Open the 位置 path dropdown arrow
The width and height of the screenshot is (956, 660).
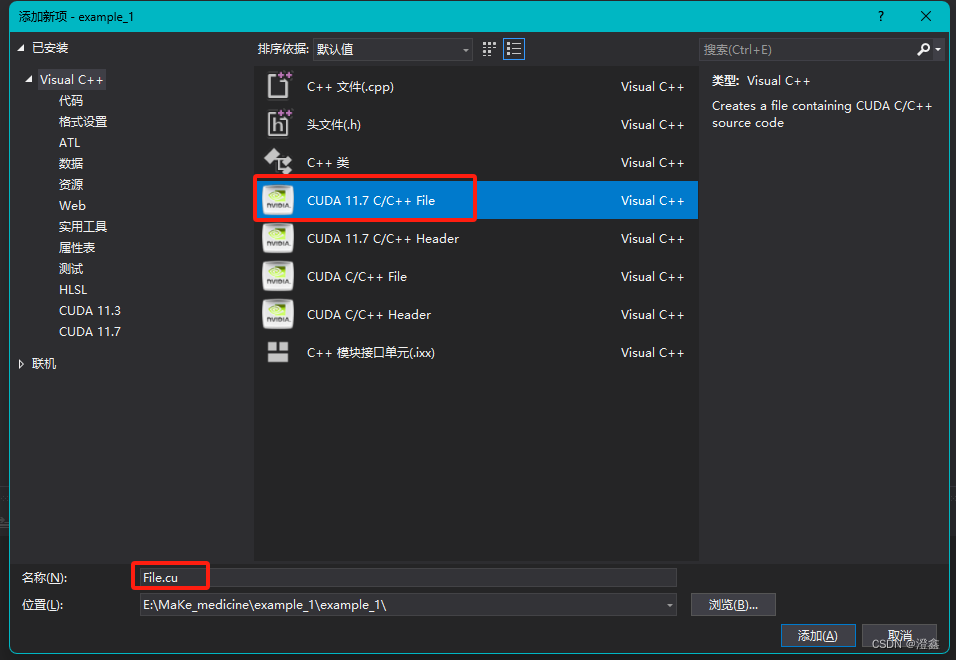tap(668, 604)
